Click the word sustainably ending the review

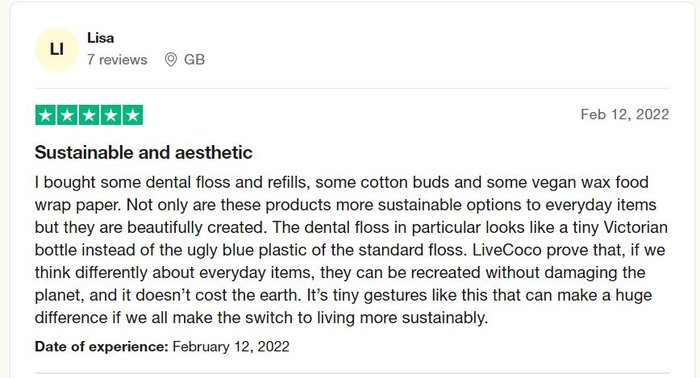445,318
